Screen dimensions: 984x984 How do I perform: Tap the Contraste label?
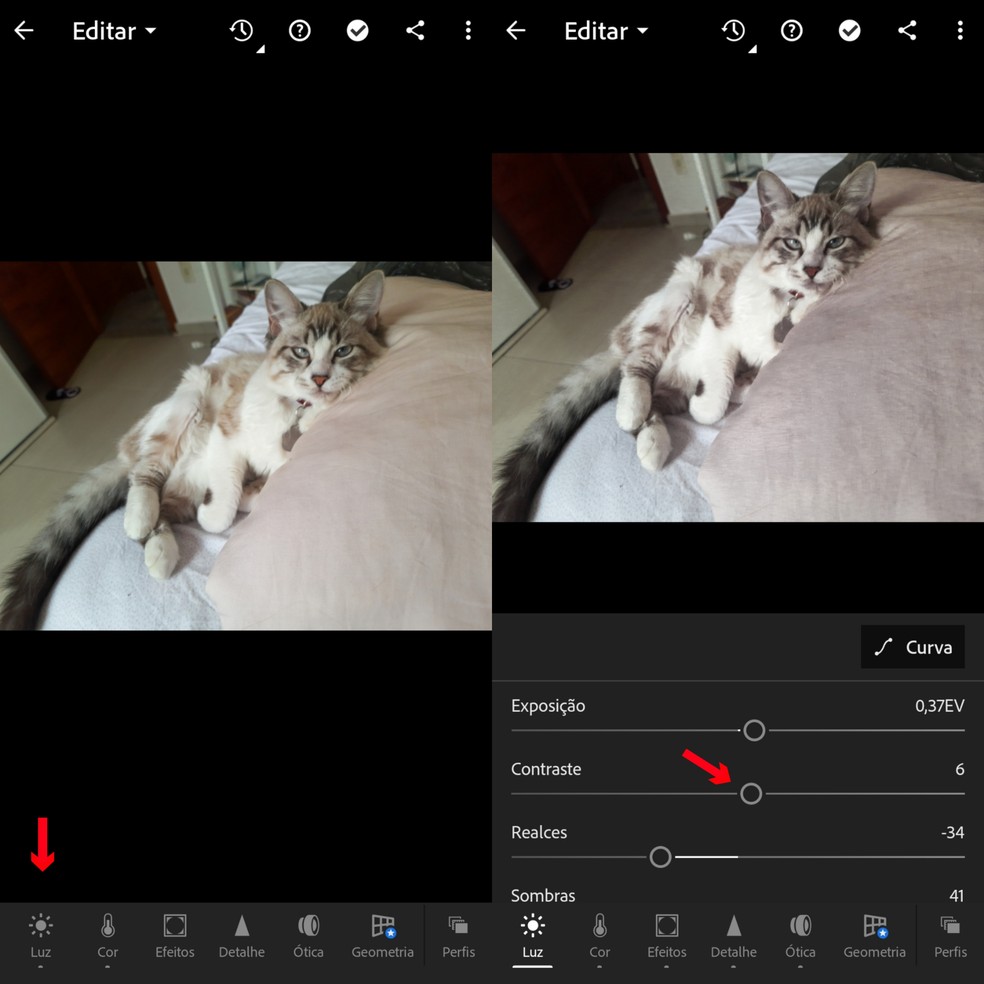pos(546,769)
